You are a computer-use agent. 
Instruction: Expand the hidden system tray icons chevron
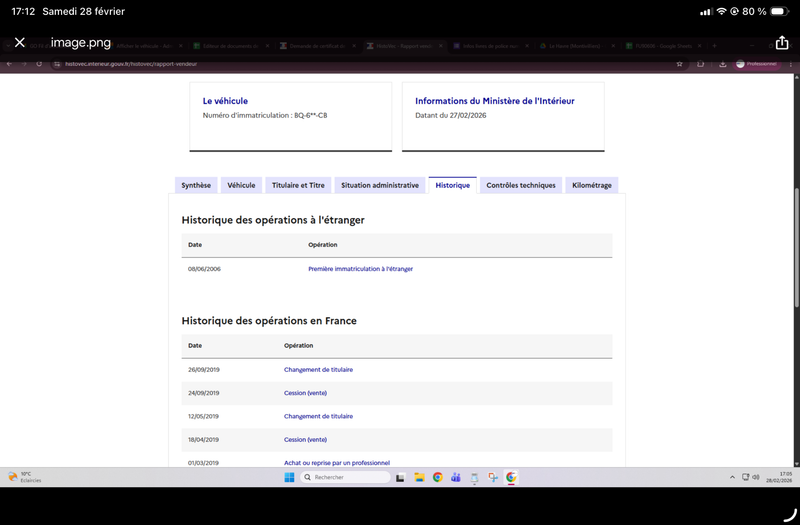tap(733, 476)
